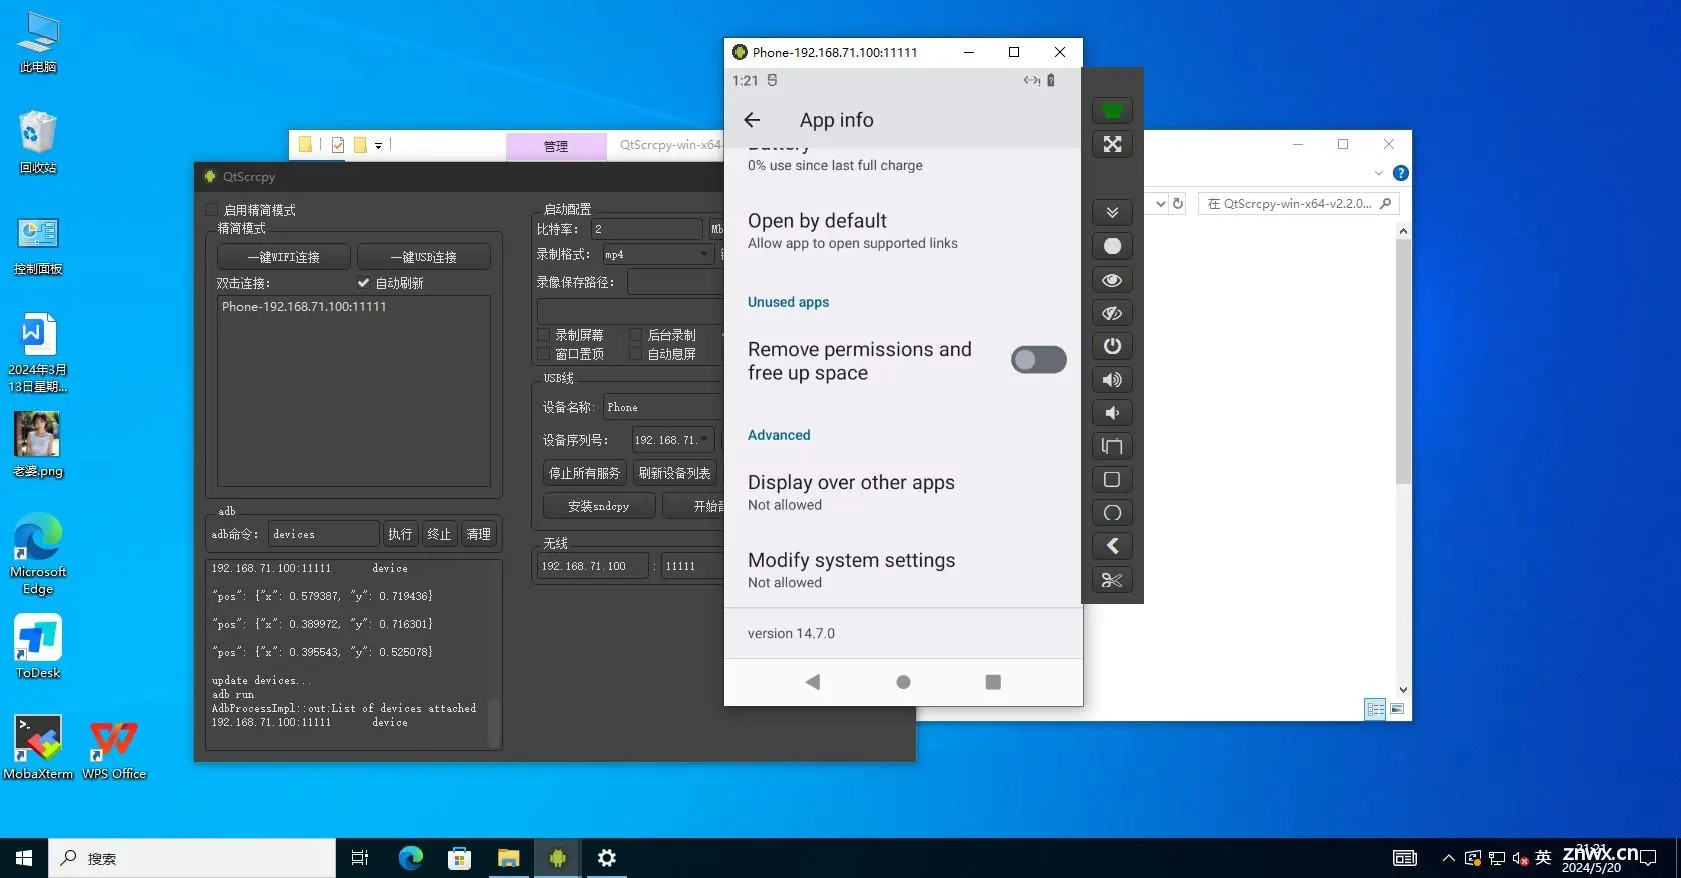
Task: Check the 录制屏幕 checkbox
Action: click(x=544, y=335)
